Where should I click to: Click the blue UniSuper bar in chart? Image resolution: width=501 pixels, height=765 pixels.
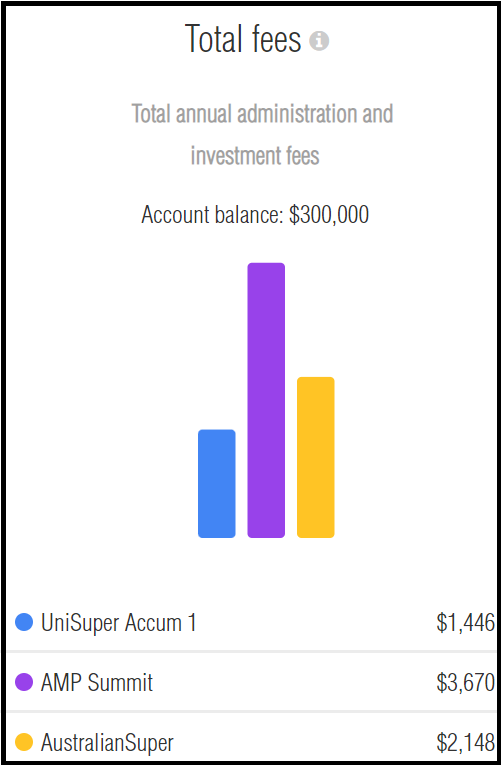pos(217,483)
